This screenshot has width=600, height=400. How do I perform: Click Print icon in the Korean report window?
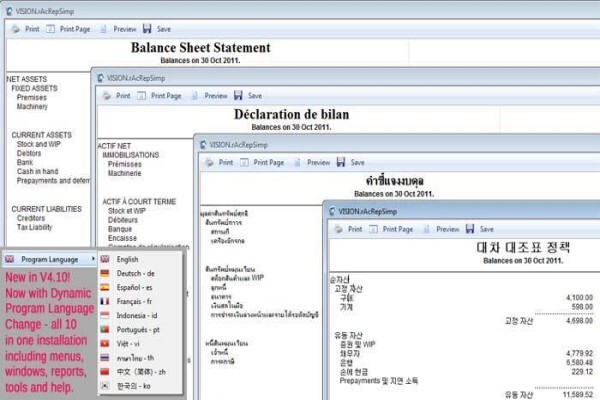(x=338, y=229)
